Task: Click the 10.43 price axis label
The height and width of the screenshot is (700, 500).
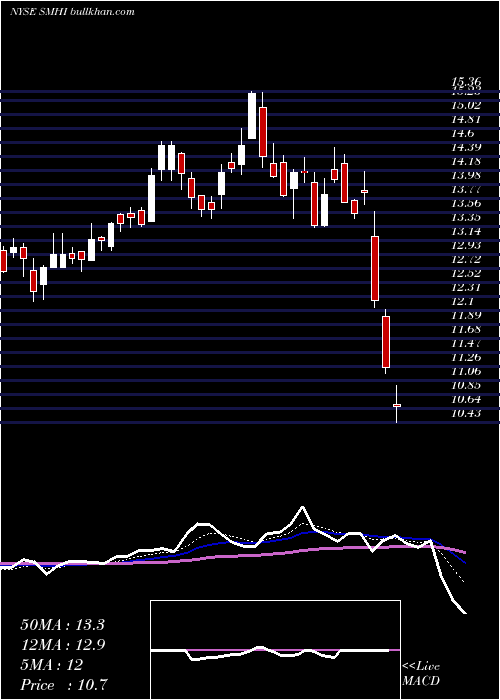Action: (x=466, y=413)
